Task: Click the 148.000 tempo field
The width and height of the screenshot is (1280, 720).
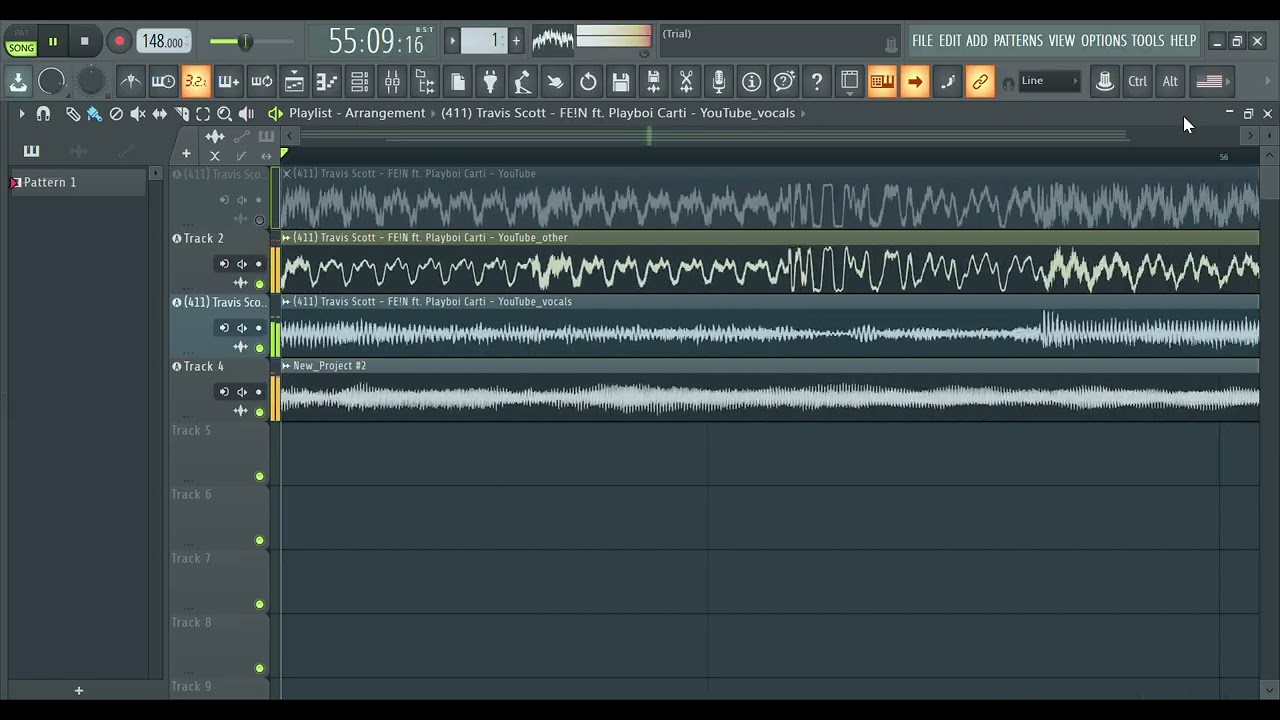Action: (x=163, y=41)
